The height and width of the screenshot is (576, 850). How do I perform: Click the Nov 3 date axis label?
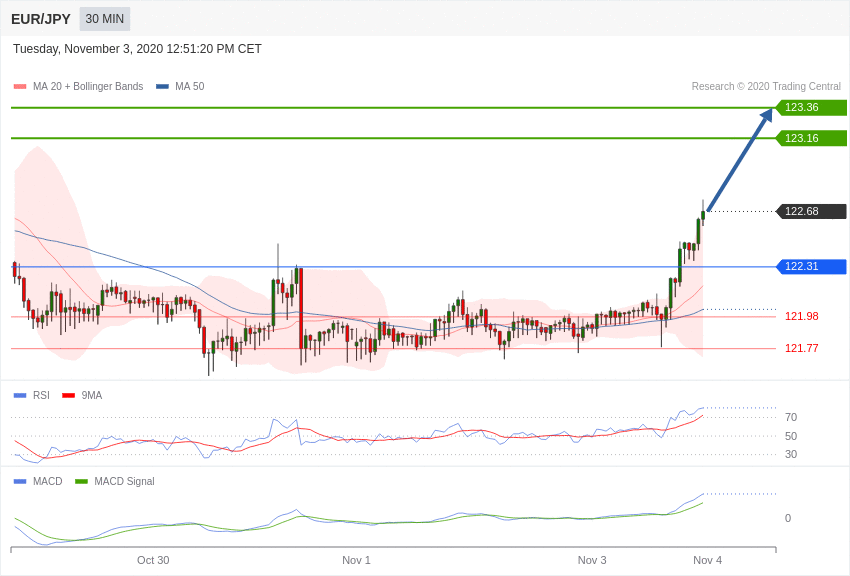click(592, 560)
